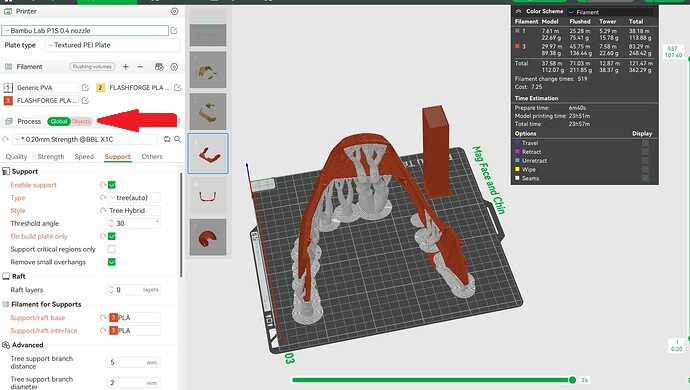Image resolution: width=690 pixels, height=390 pixels.
Task: Show Wipe moves in display options
Action: coord(645,169)
